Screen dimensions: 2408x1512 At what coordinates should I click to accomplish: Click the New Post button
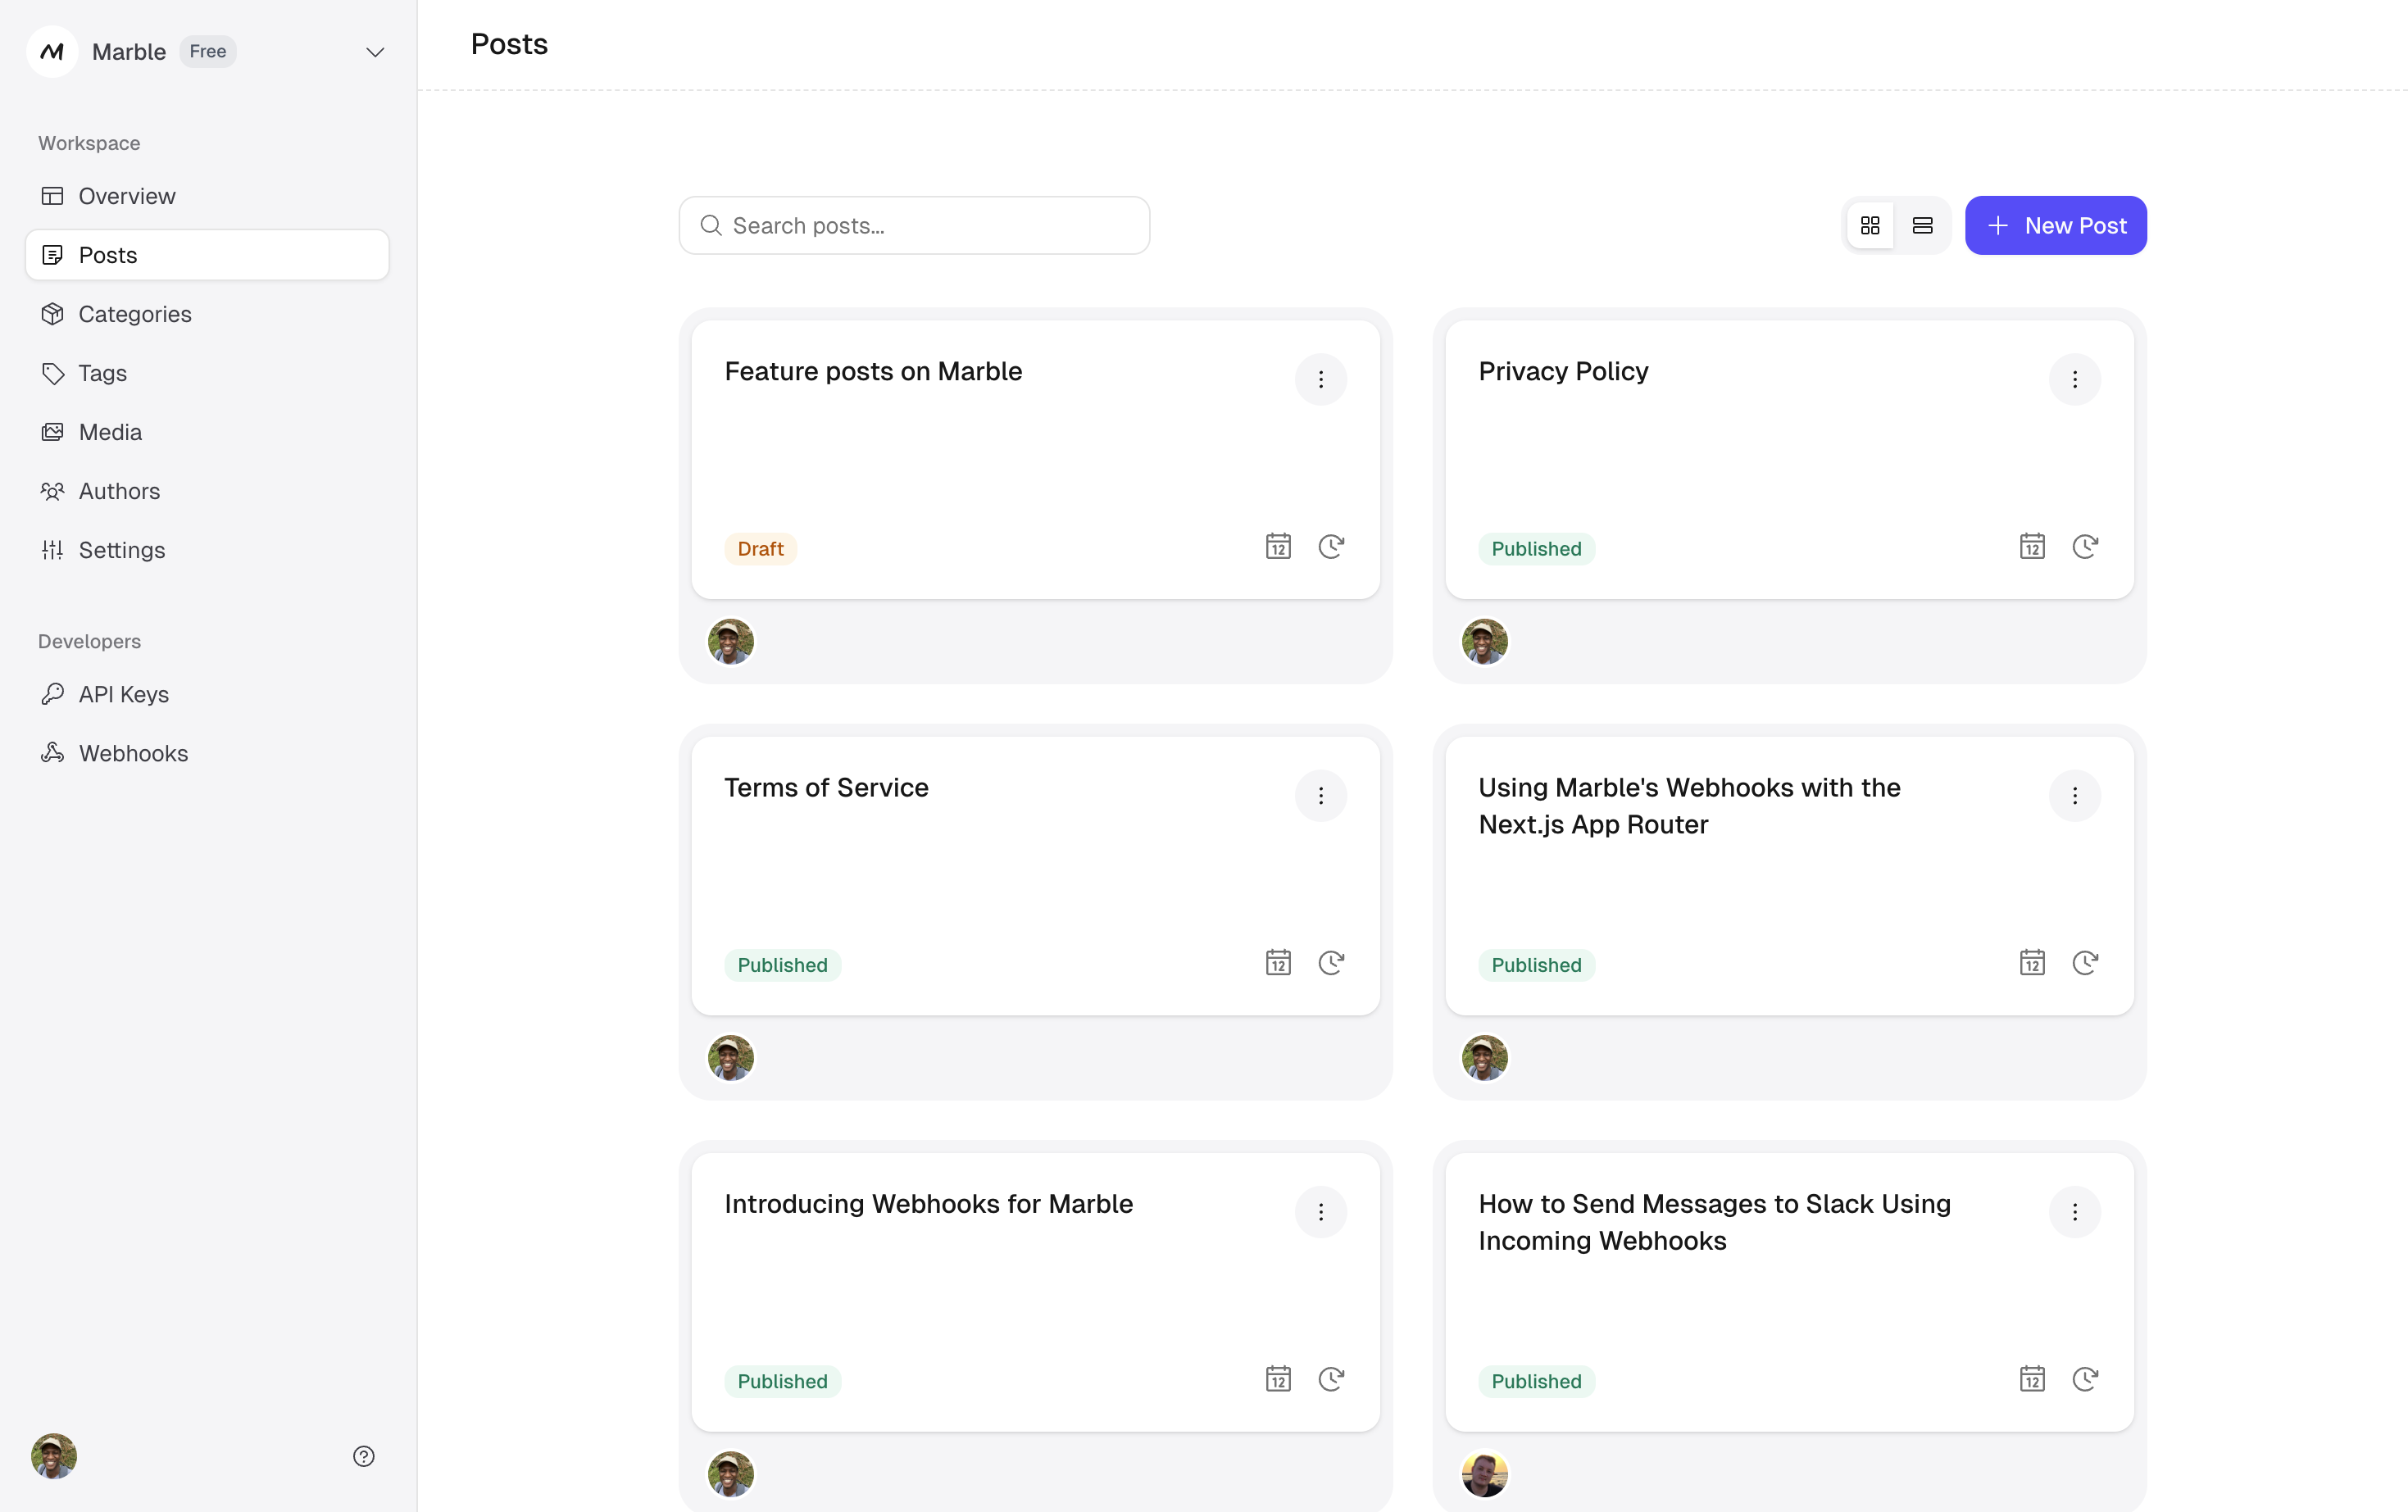click(x=2055, y=226)
